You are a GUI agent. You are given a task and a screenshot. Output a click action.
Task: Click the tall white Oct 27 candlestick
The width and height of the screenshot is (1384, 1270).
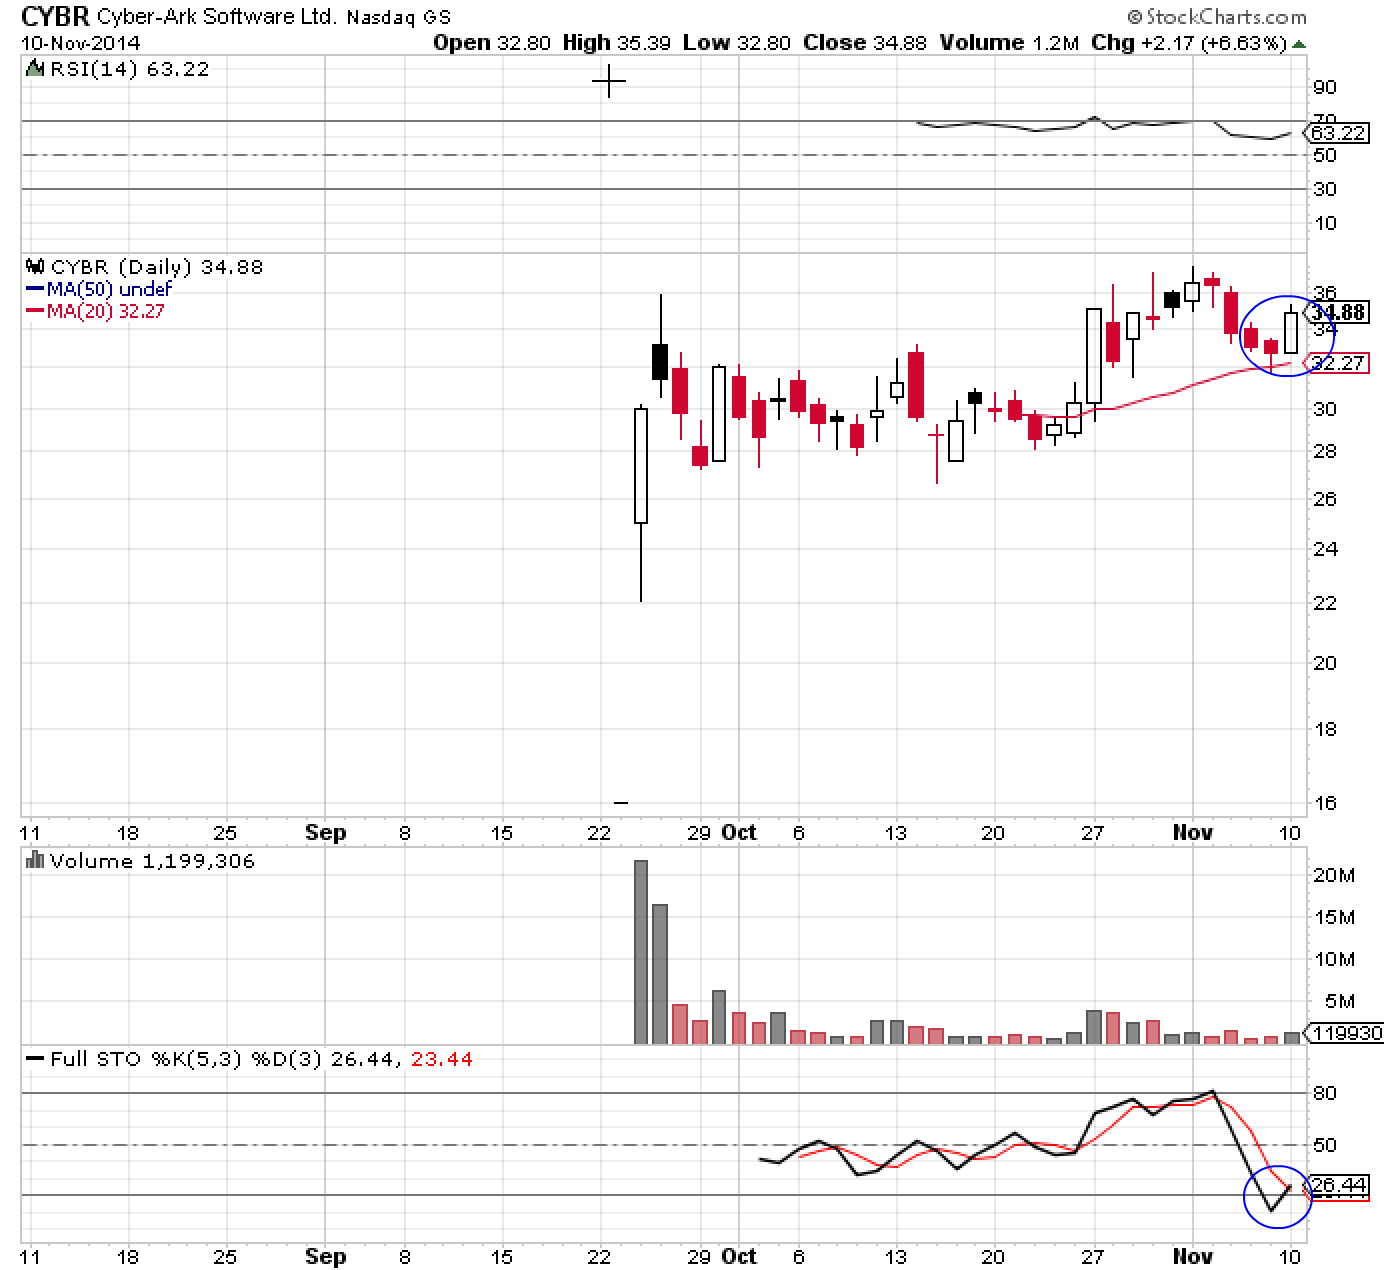pyautogui.click(x=1094, y=356)
